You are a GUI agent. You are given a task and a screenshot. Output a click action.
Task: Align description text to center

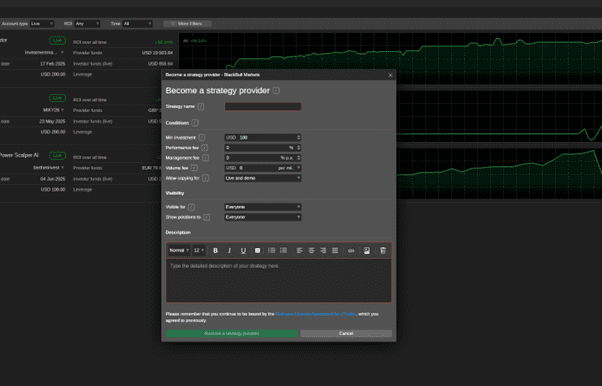(x=311, y=250)
